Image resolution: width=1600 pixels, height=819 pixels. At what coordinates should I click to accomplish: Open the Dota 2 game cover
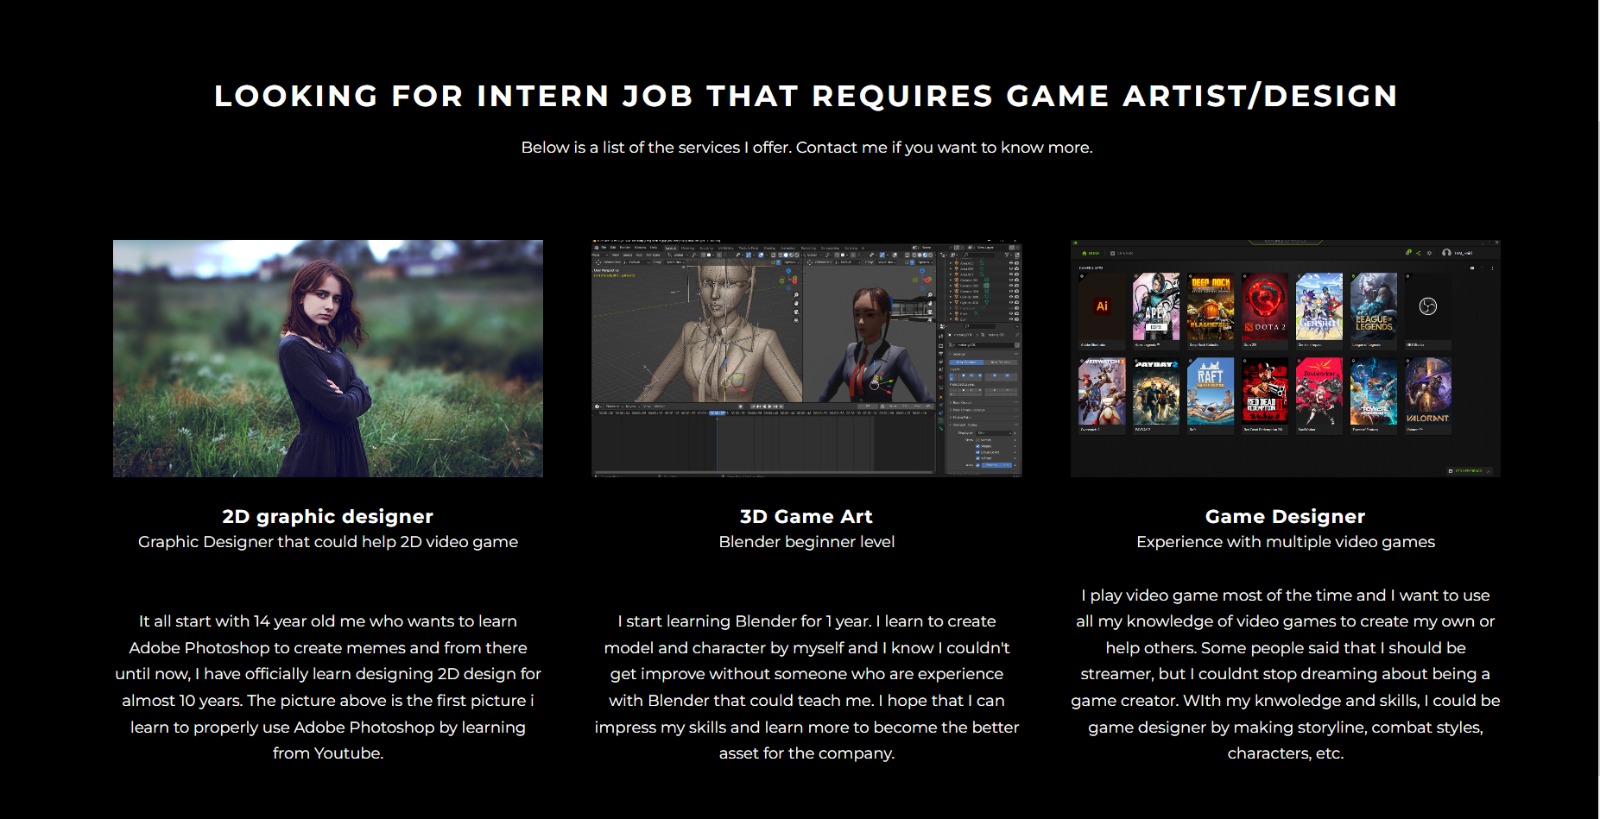pos(1265,306)
